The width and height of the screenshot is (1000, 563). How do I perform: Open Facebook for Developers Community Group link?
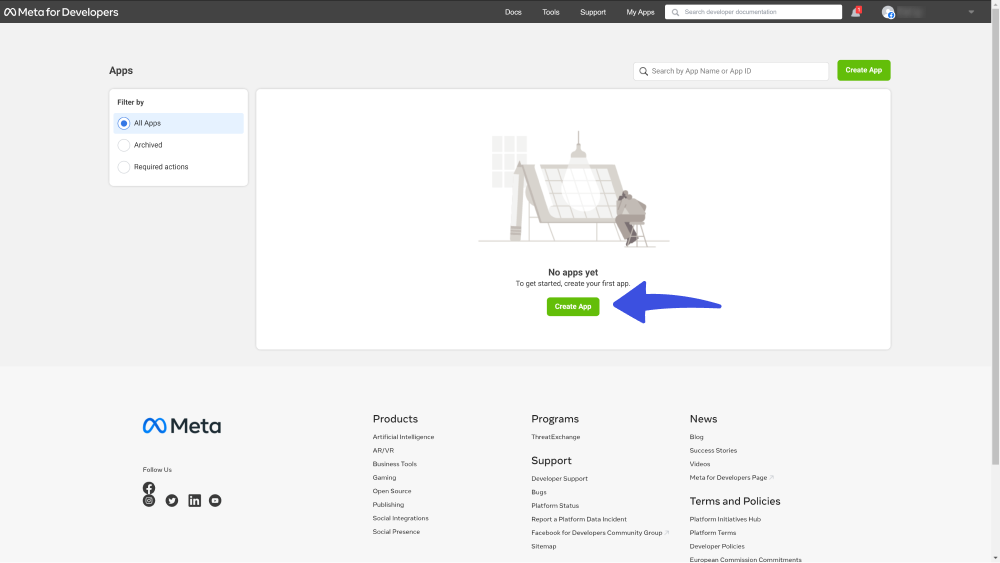point(596,533)
